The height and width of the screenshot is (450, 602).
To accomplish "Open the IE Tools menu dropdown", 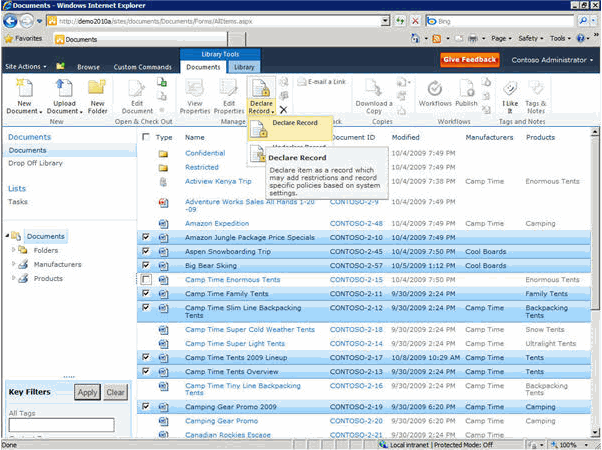I will tap(560, 38).
